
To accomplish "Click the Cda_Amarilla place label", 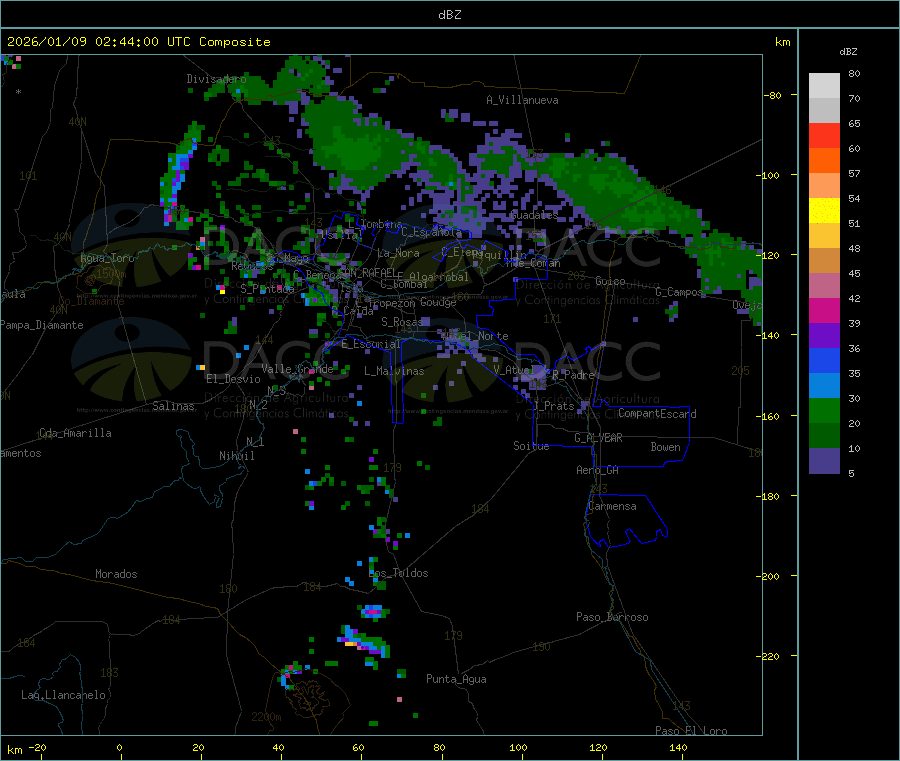I will (x=75, y=433).
